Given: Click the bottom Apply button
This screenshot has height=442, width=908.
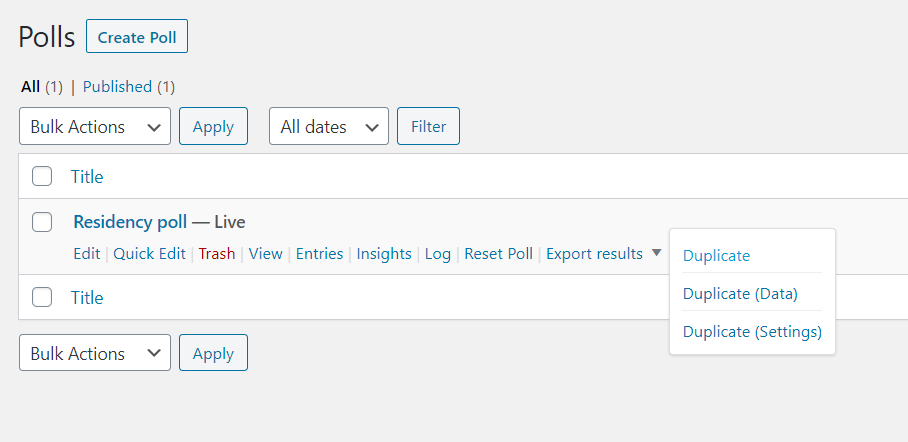Looking at the screenshot, I should pyautogui.click(x=213, y=353).
